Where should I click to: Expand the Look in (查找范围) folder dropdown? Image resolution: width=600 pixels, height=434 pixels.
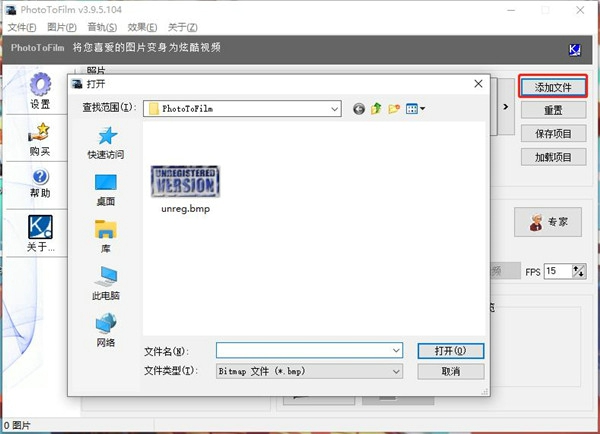coord(335,108)
